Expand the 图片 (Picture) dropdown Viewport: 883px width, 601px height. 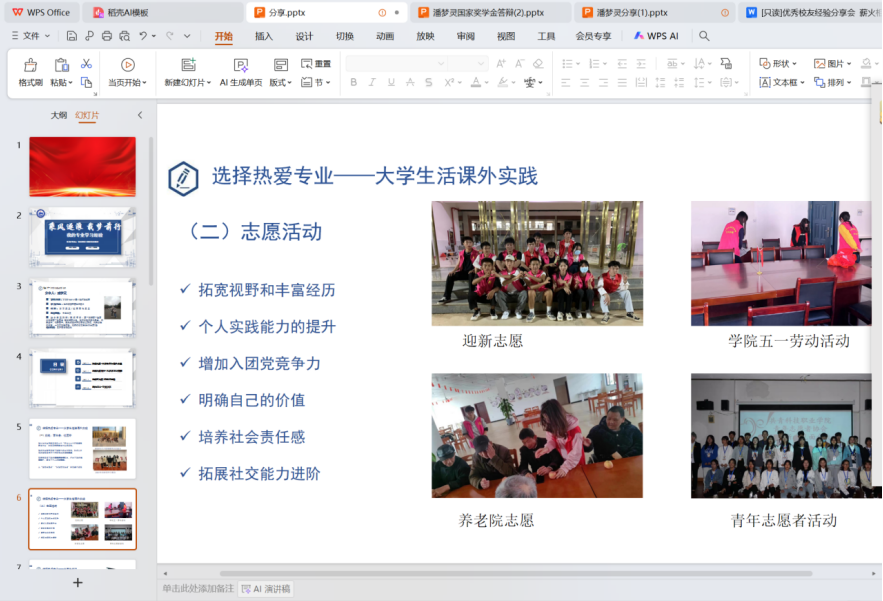point(833,64)
